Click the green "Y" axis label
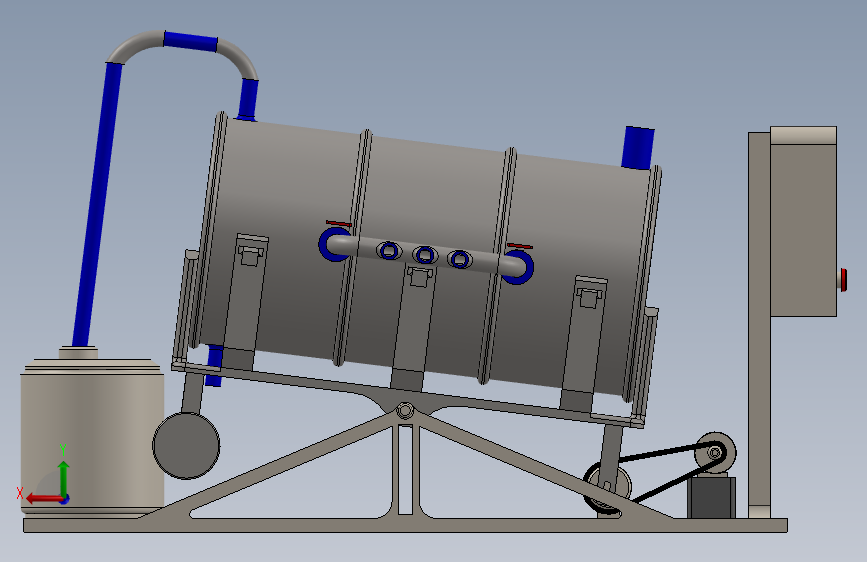 (63, 449)
